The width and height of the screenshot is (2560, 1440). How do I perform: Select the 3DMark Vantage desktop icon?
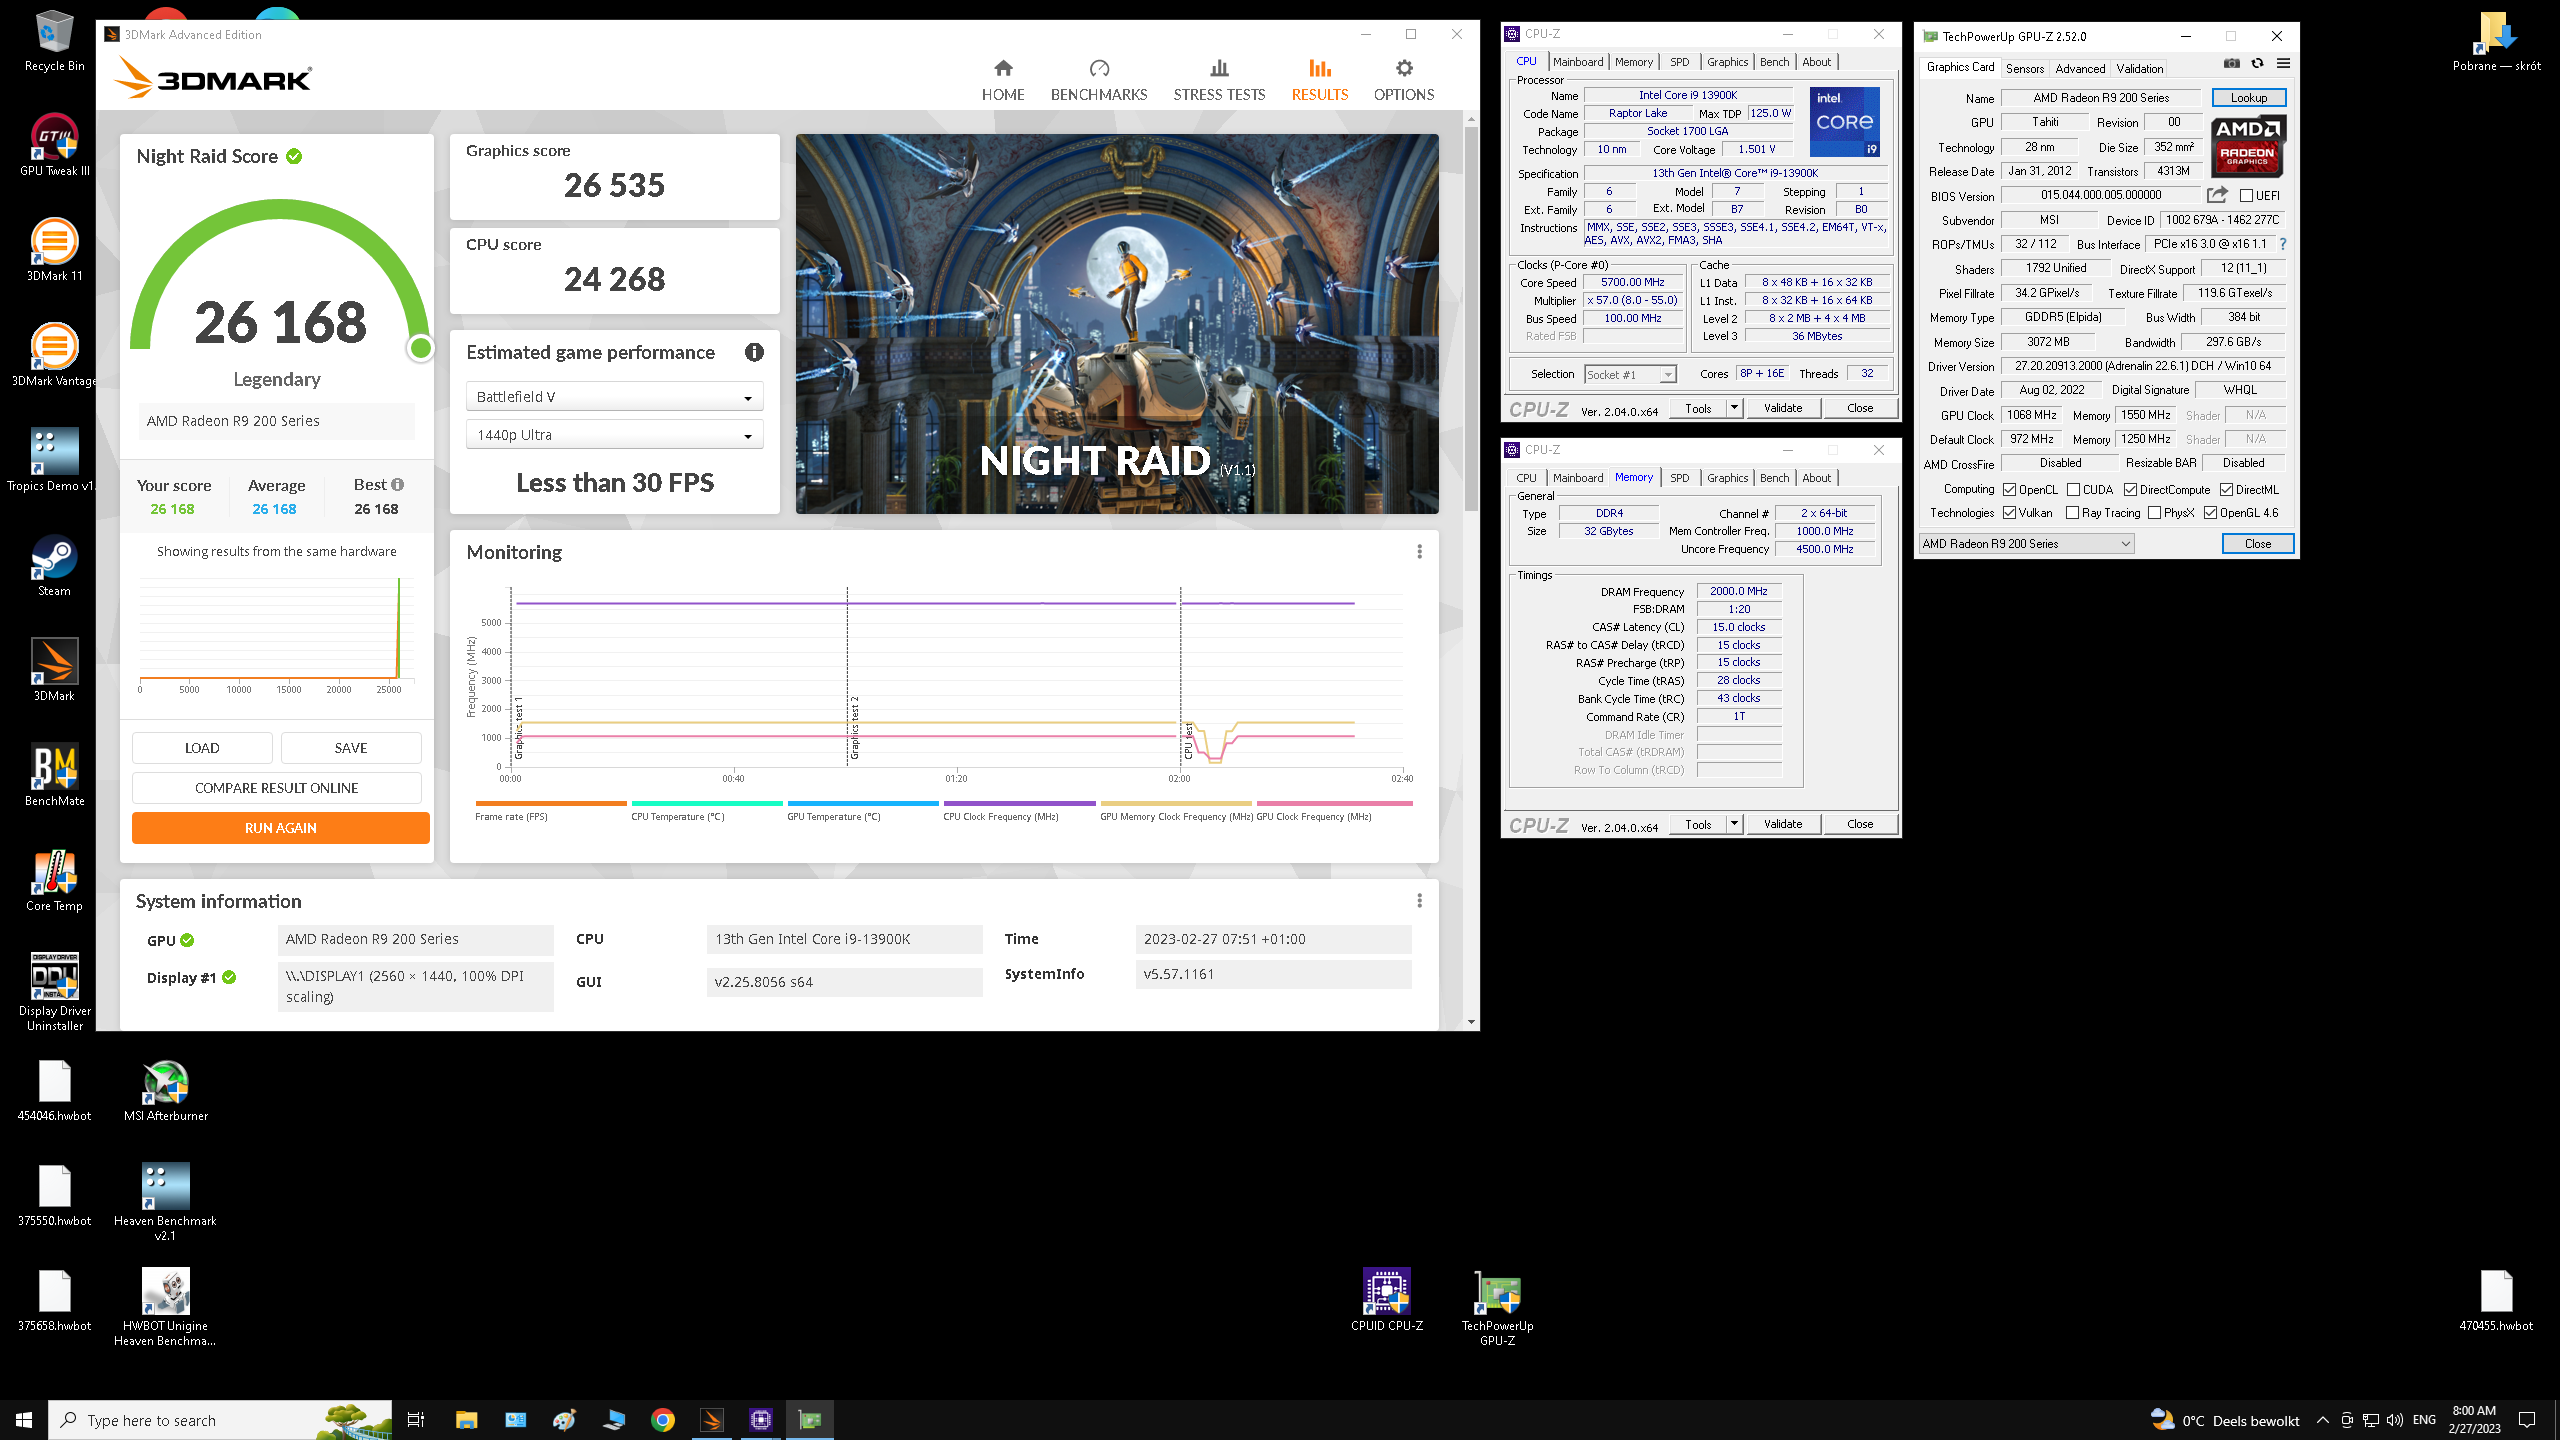pos(54,356)
